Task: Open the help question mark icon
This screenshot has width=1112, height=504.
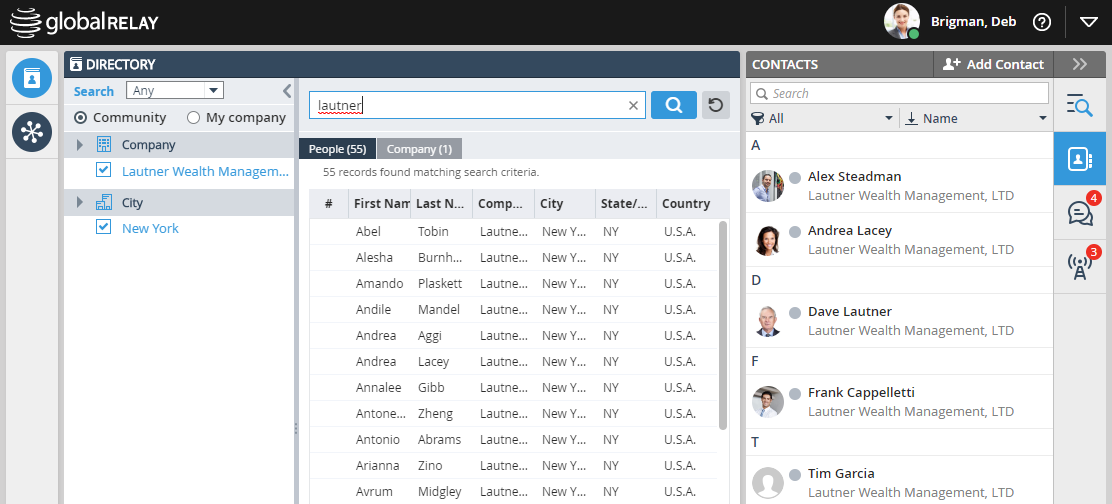Action: point(1042,22)
